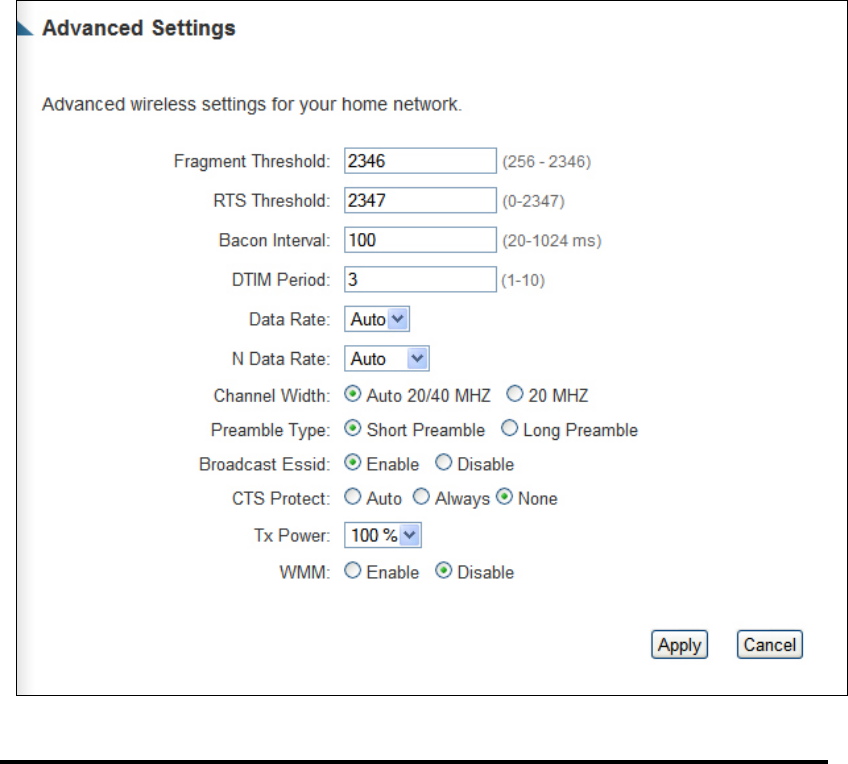Viewport: 848px width, 764px height.
Task: Click the DTIM Period input field
Action: 420,279
